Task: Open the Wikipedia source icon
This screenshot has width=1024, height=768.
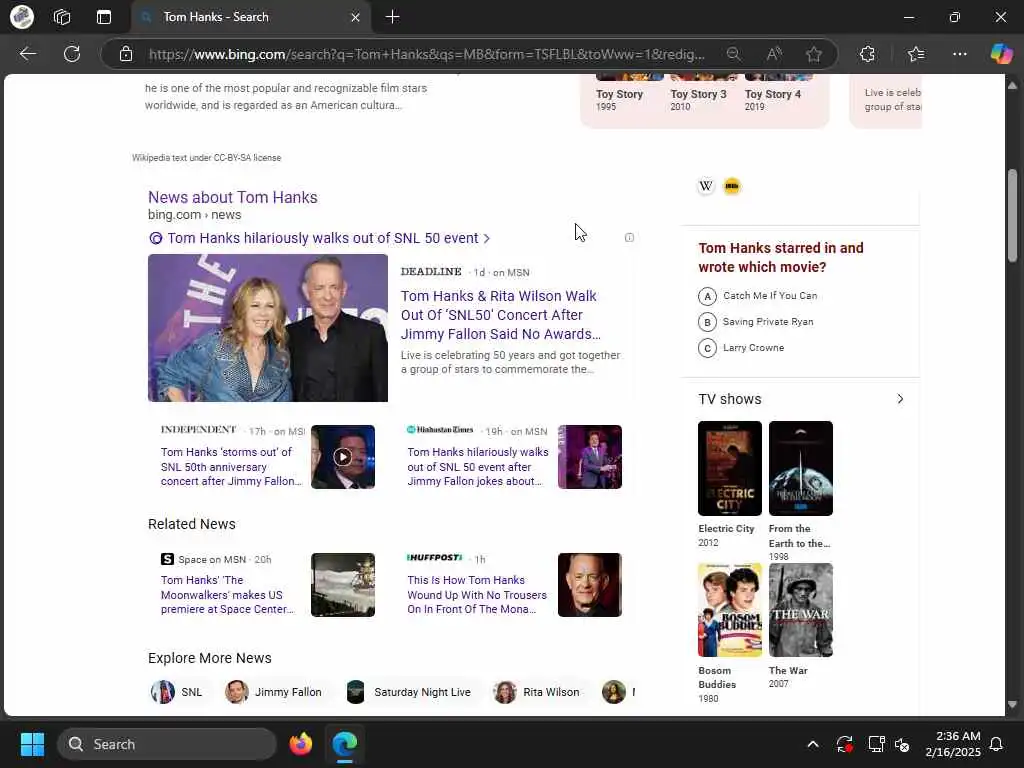Action: coord(706,186)
